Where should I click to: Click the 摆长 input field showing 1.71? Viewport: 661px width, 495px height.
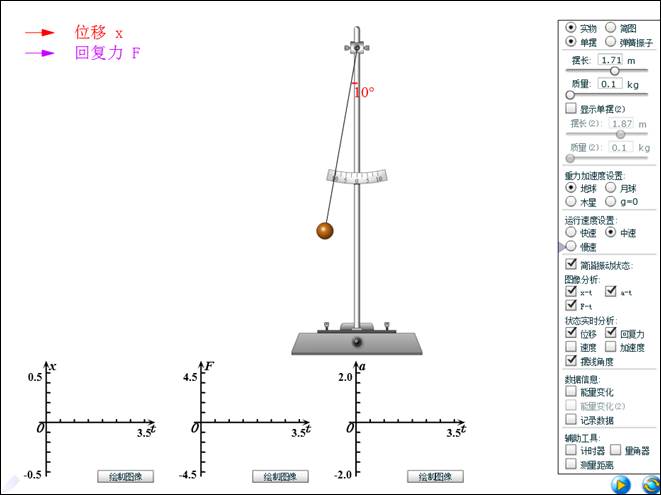tap(610, 60)
